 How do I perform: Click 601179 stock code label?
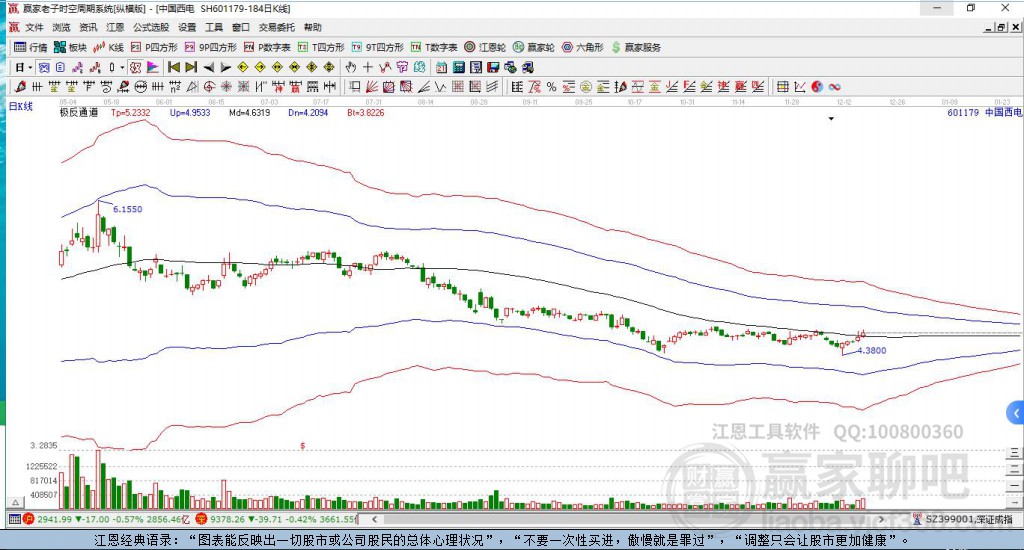point(963,112)
